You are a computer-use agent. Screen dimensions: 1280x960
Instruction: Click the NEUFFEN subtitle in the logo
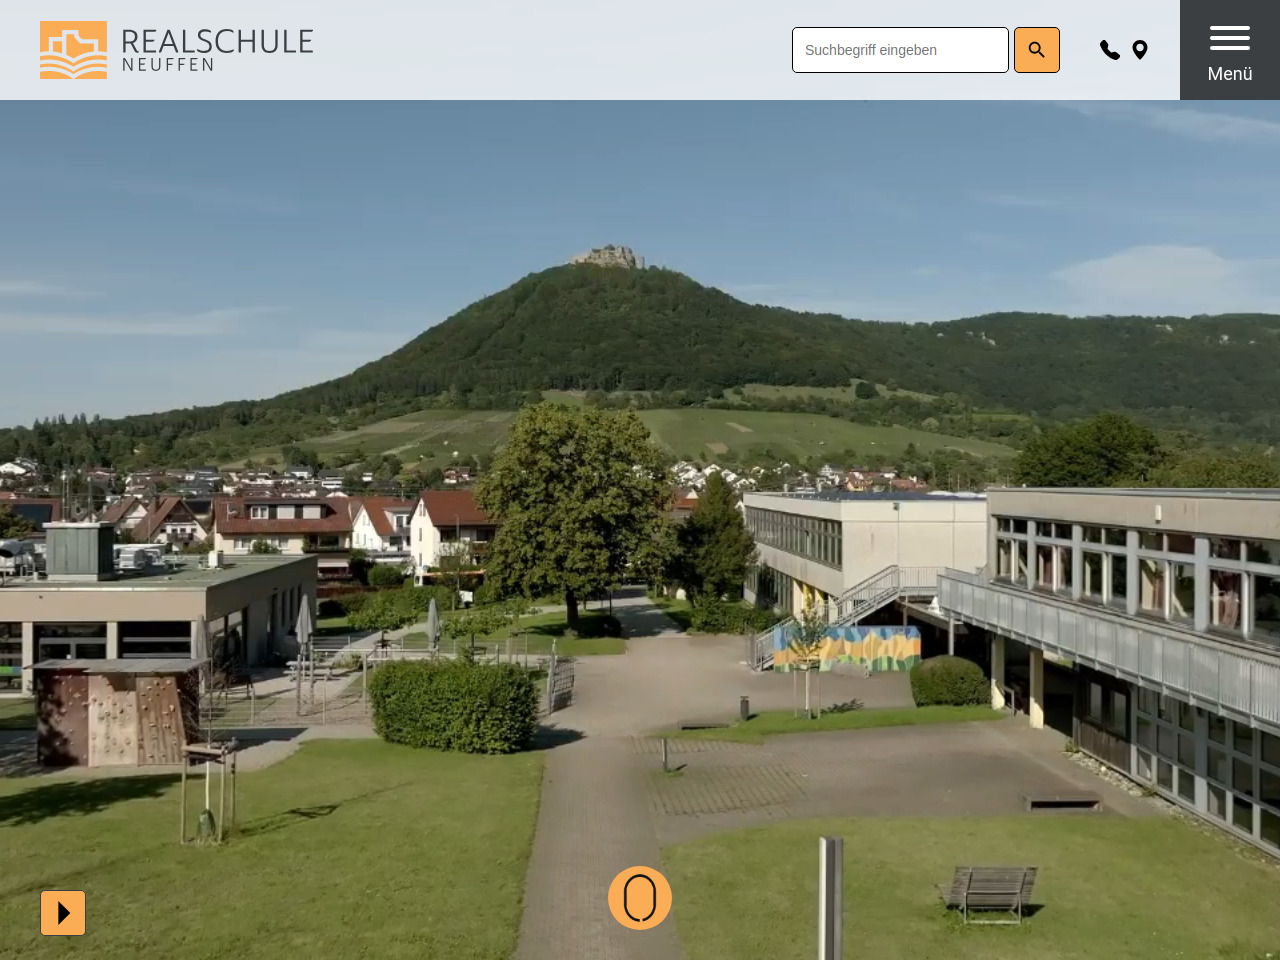coord(168,65)
